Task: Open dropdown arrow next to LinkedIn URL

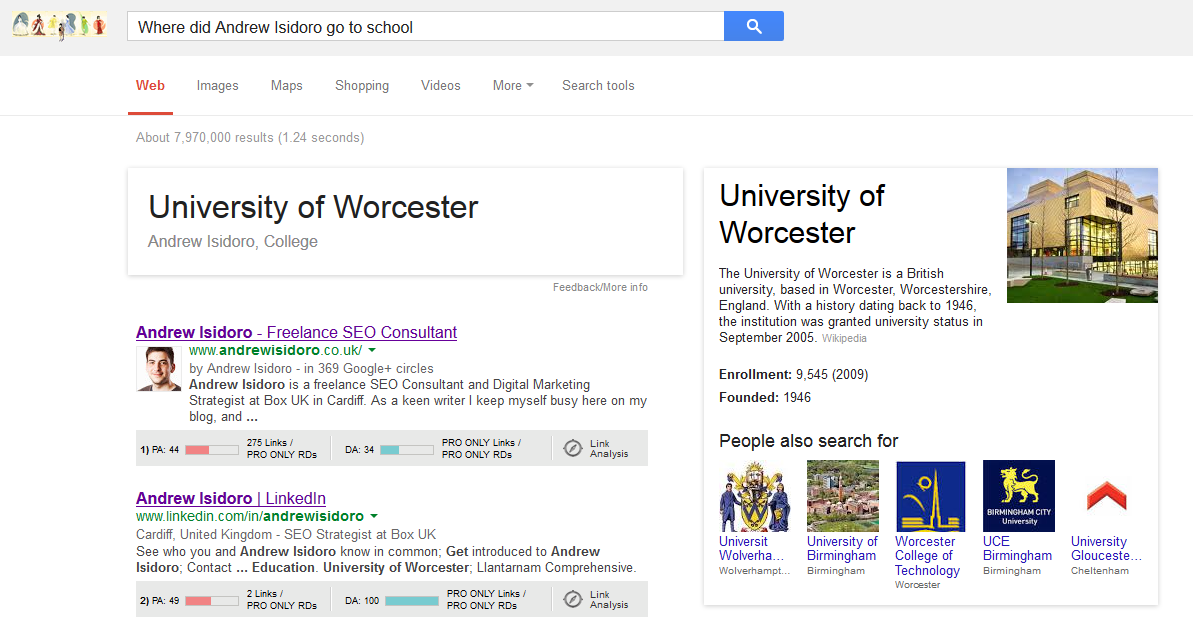Action: click(x=374, y=517)
